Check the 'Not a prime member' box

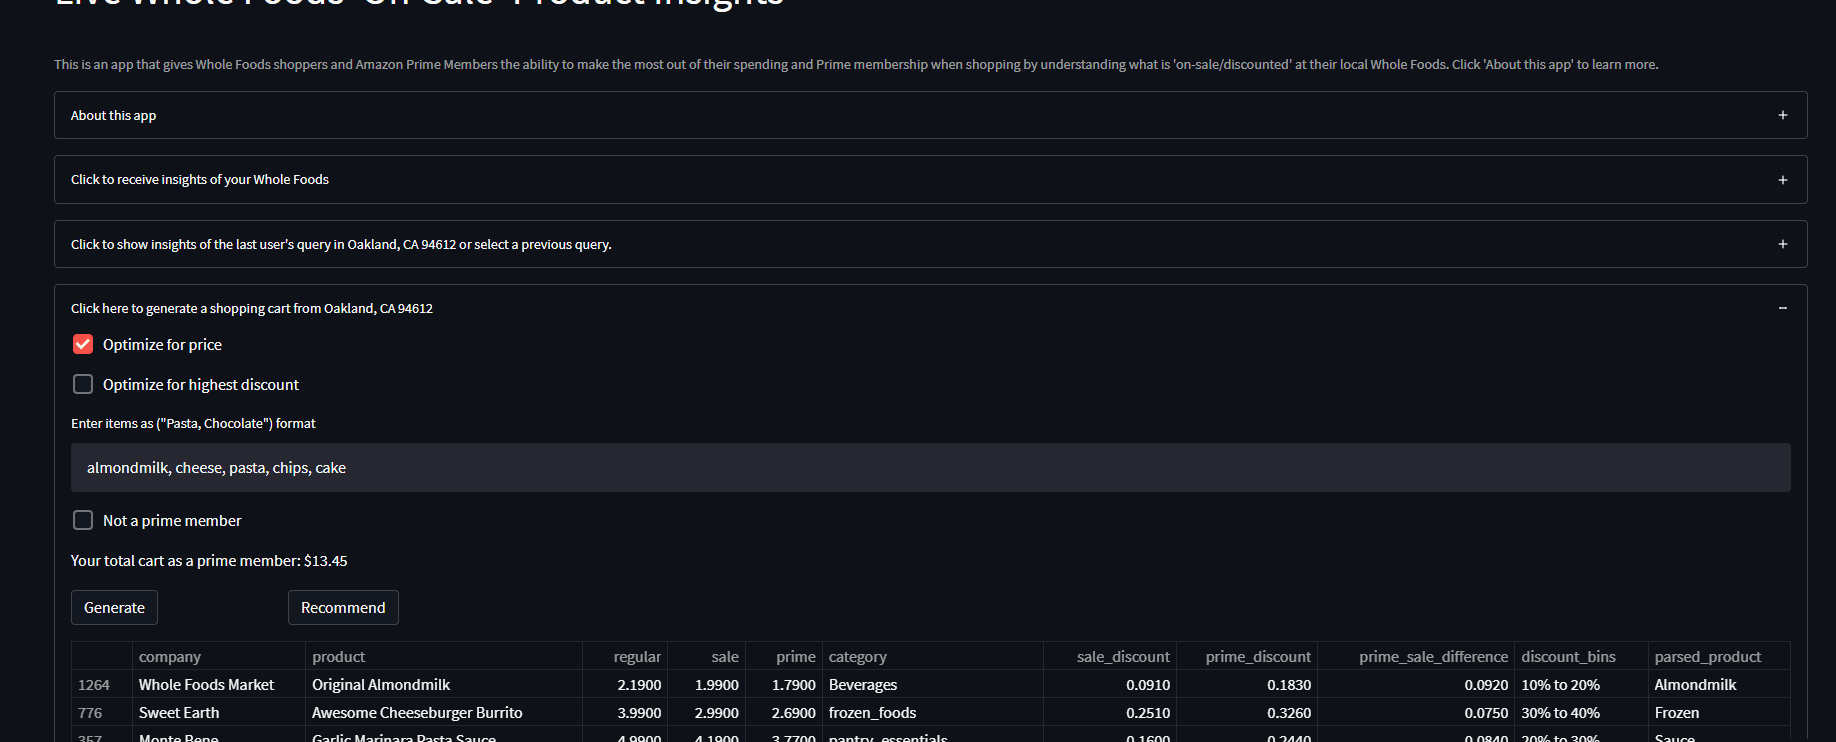click(83, 520)
